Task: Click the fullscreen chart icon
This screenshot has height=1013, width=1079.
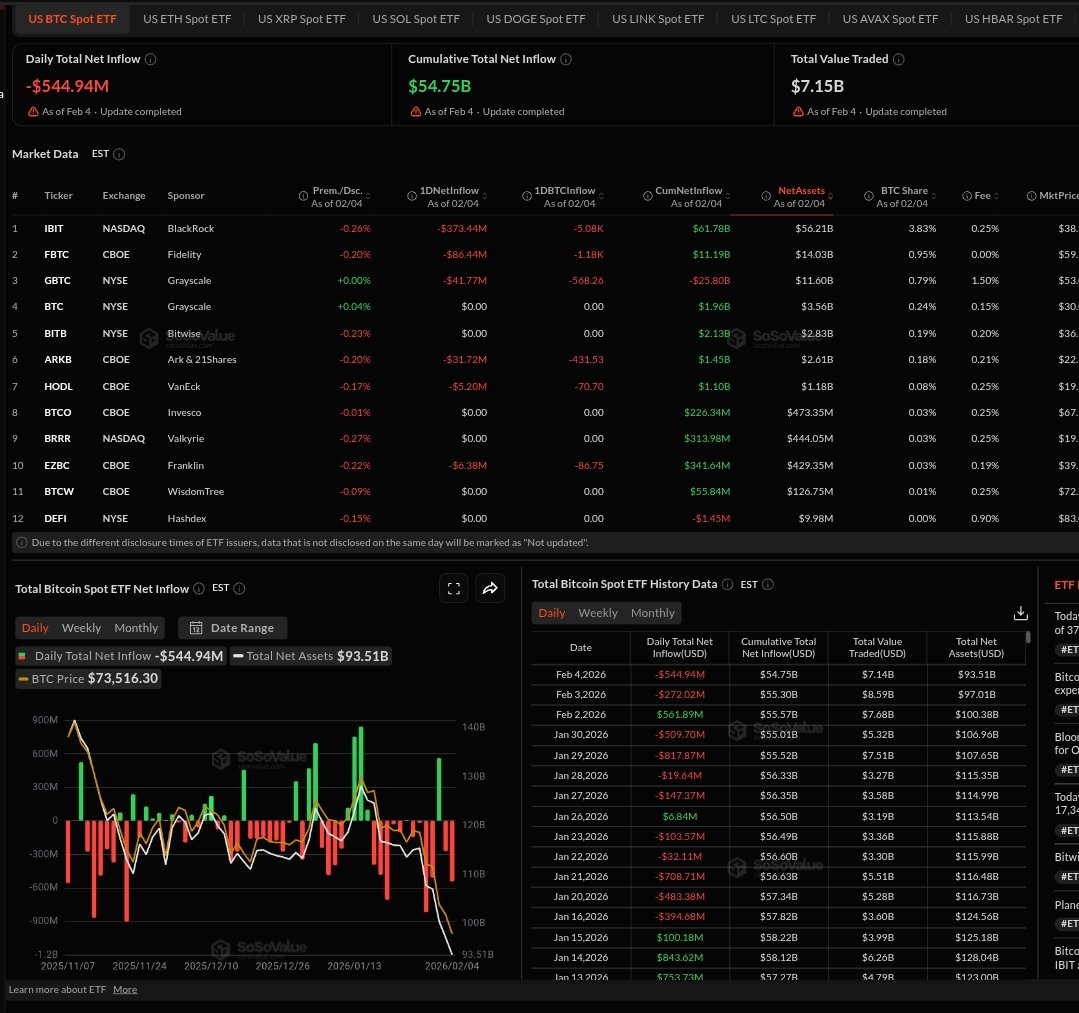Action: pyautogui.click(x=453, y=589)
